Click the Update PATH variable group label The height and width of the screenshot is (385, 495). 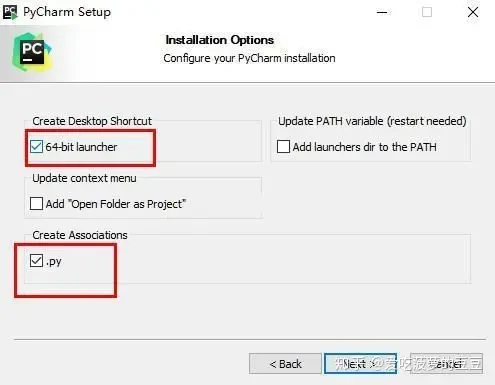tap(372, 121)
